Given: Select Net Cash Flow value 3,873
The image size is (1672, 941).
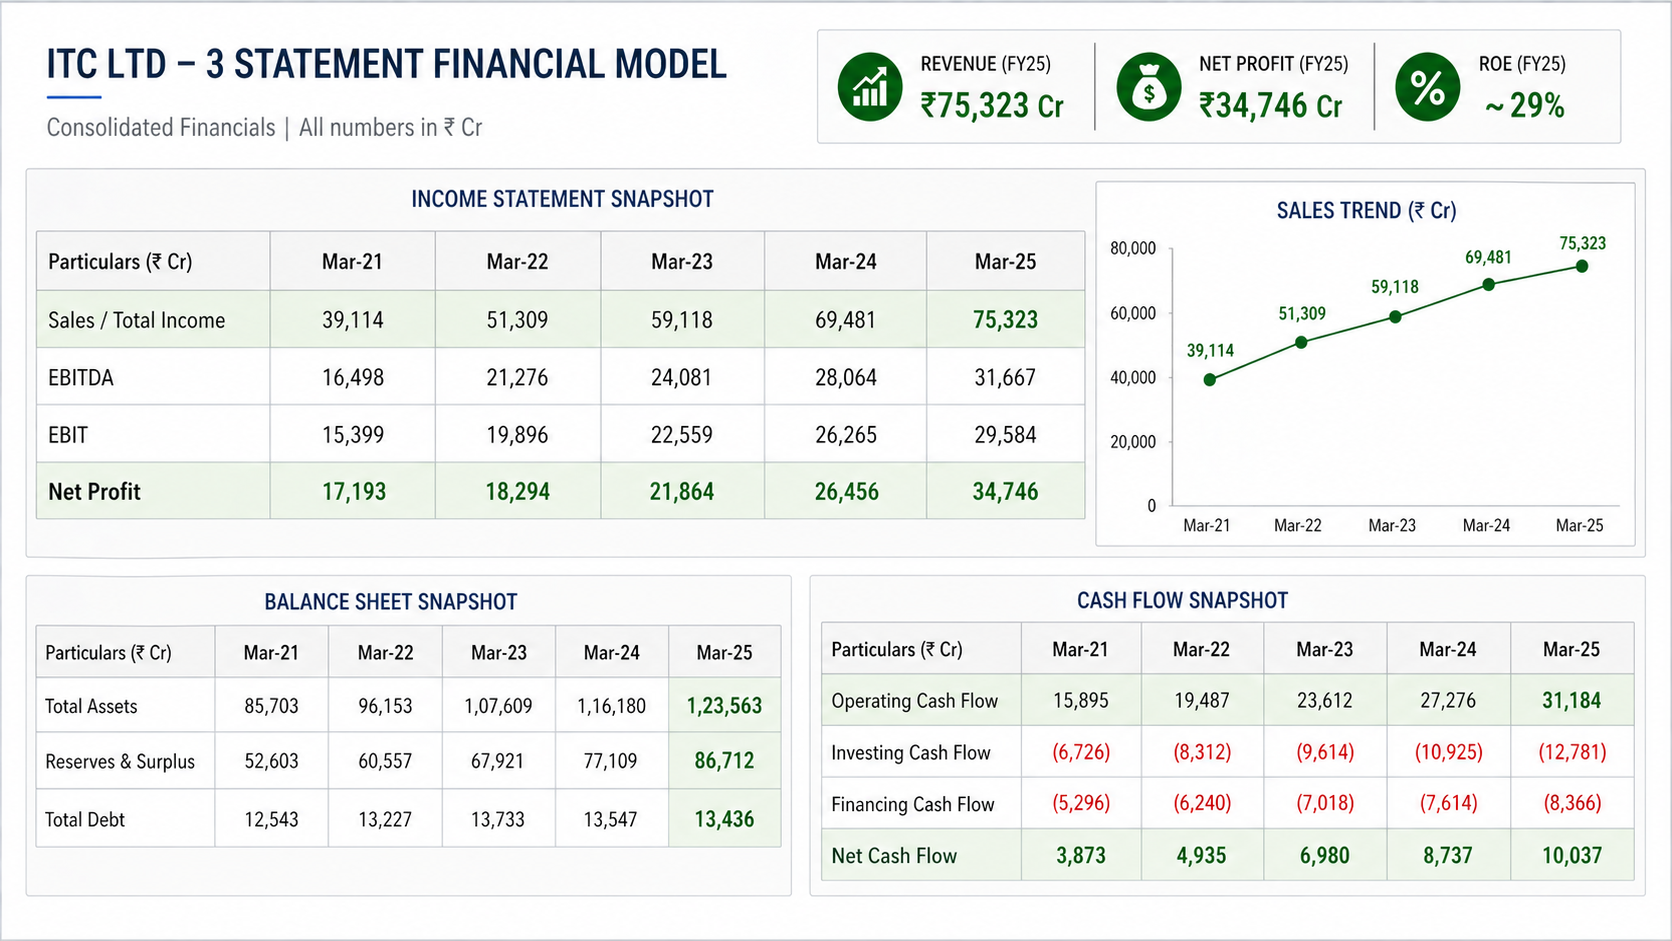Looking at the screenshot, I should (1081, 856).
